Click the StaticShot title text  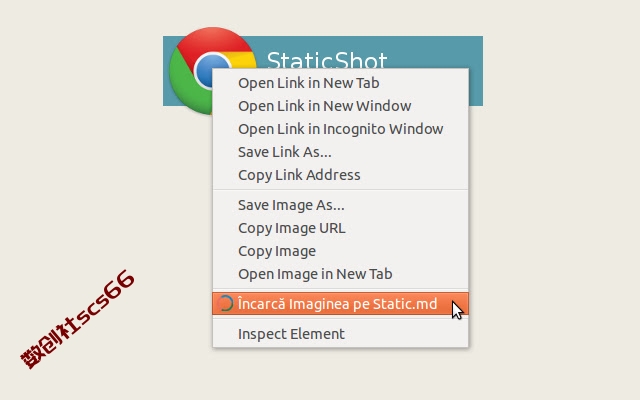(327, 60)
